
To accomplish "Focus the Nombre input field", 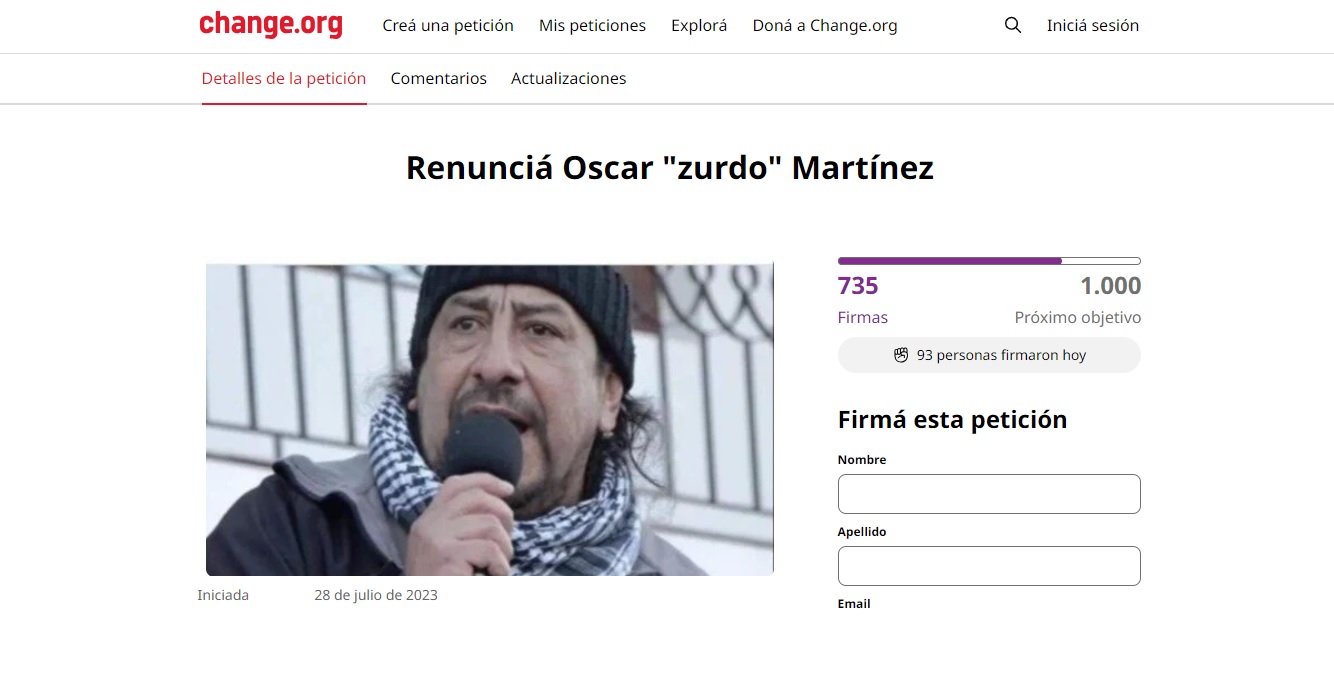I will [989, 494].
